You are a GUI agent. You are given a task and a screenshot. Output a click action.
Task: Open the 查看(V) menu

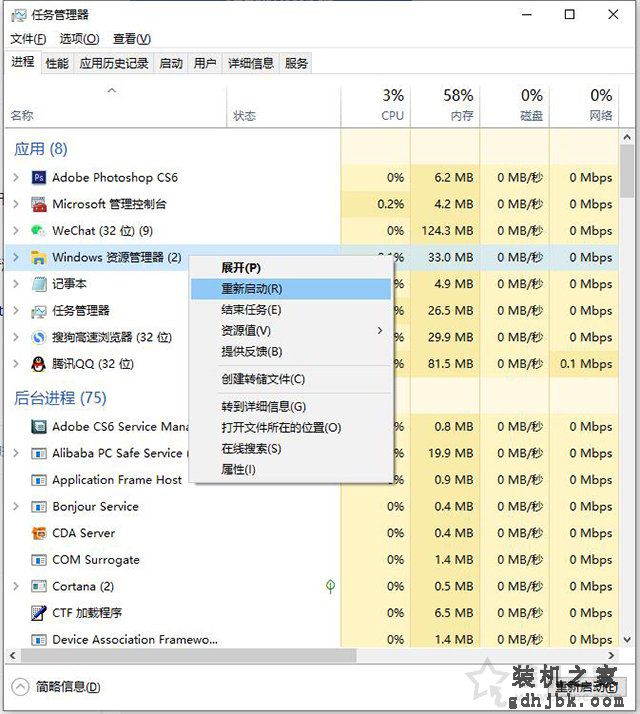(132, 39)
